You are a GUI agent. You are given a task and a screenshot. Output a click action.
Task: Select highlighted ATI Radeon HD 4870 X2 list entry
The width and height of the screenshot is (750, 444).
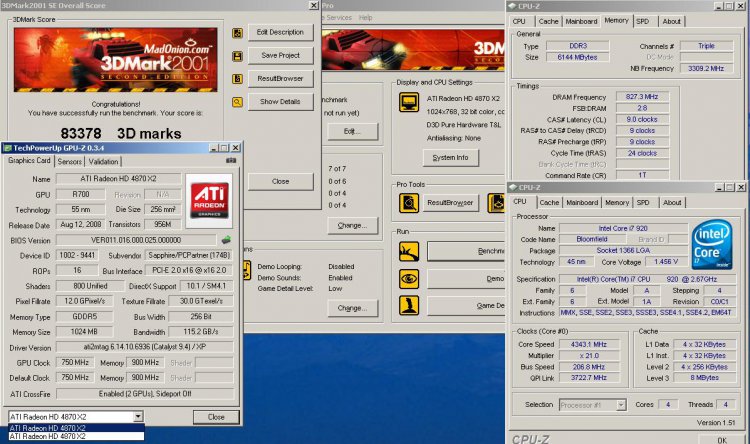(76, 428)
